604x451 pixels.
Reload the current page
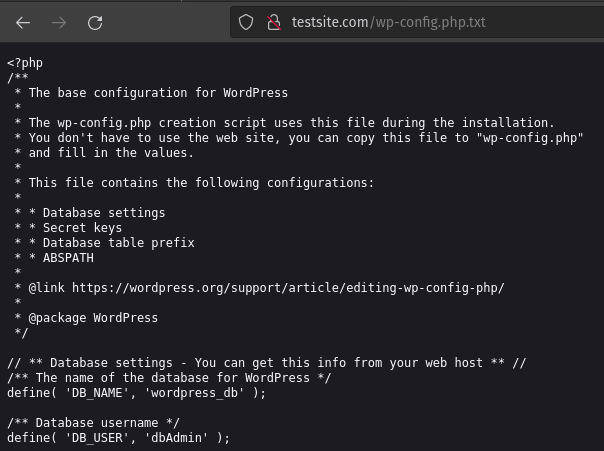[95, 22]
